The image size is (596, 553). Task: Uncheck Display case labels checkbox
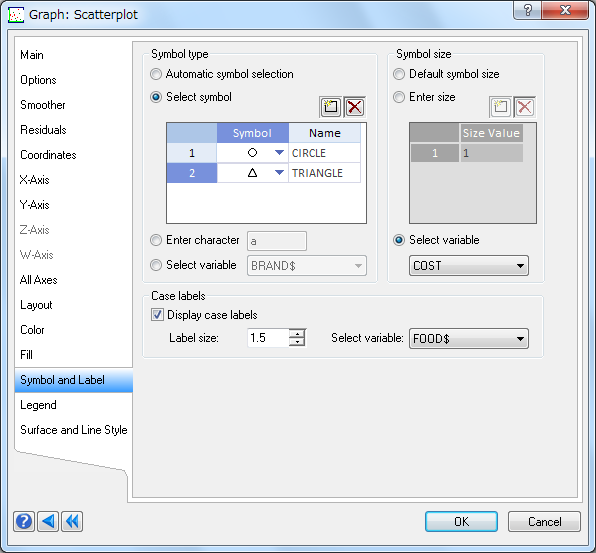(x=157, y=315)
